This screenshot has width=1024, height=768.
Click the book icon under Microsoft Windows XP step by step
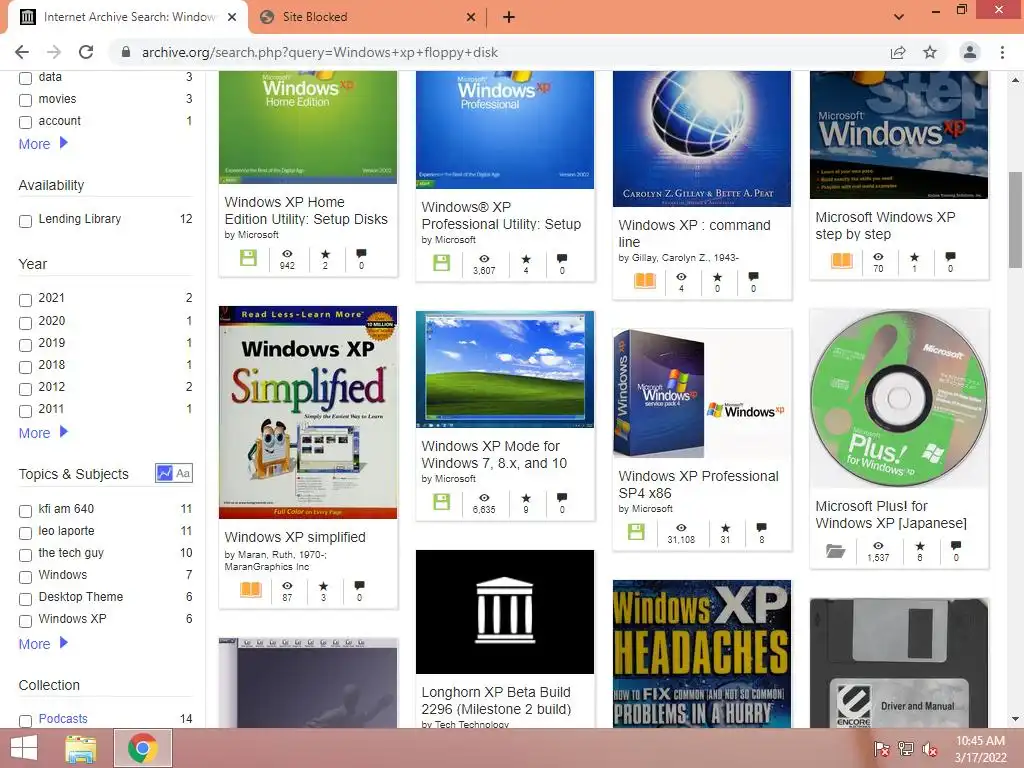(x=842, y=261)
